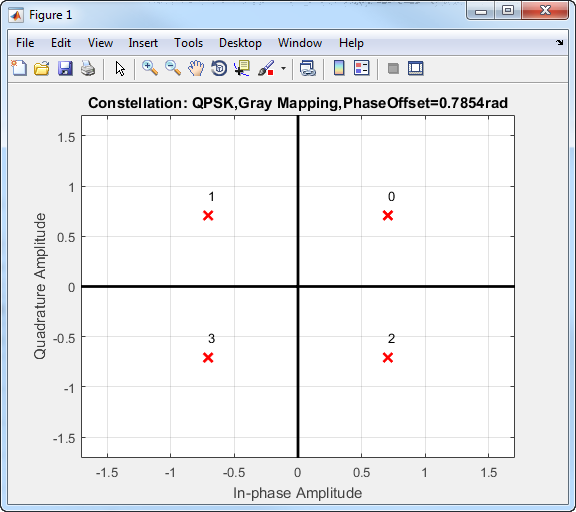Image resolution: width=576 pixels, height=512 pixels.
Task: Enable the Data Cursor tool
Action: pos(242,68)
